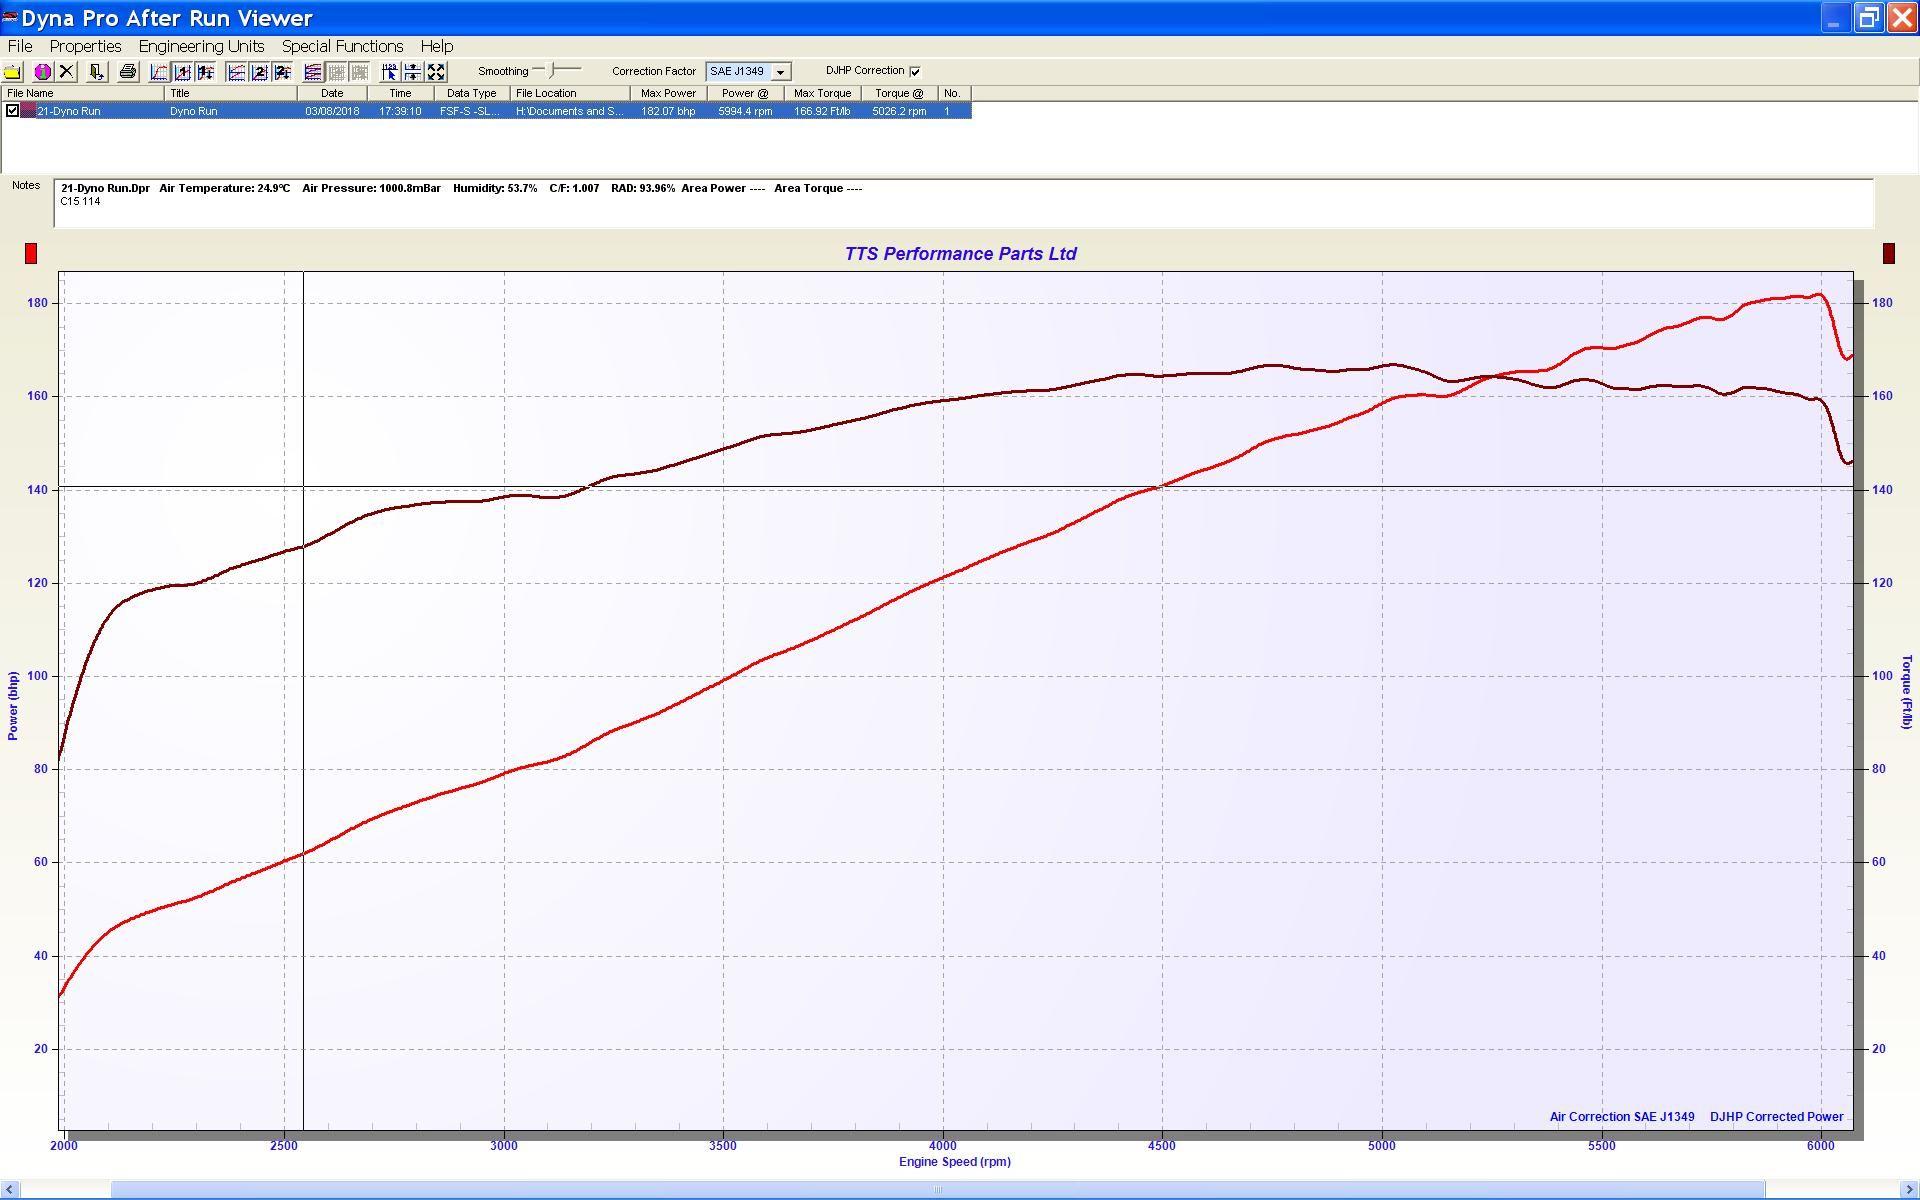Click the magenta info icon in toolbar

pyautogui.click(x=43, y=72)
